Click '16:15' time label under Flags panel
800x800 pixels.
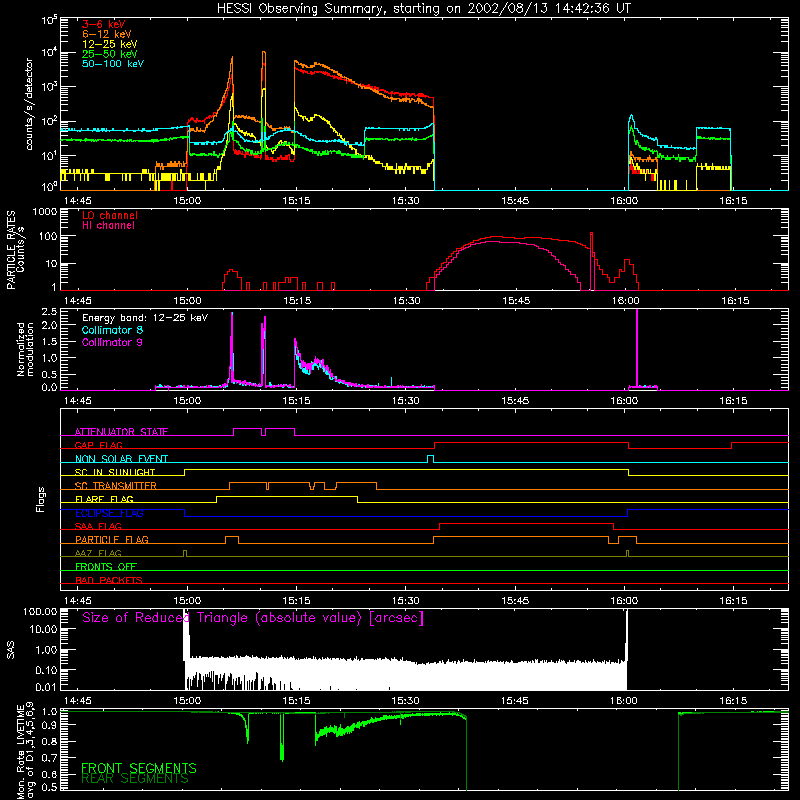734,601
